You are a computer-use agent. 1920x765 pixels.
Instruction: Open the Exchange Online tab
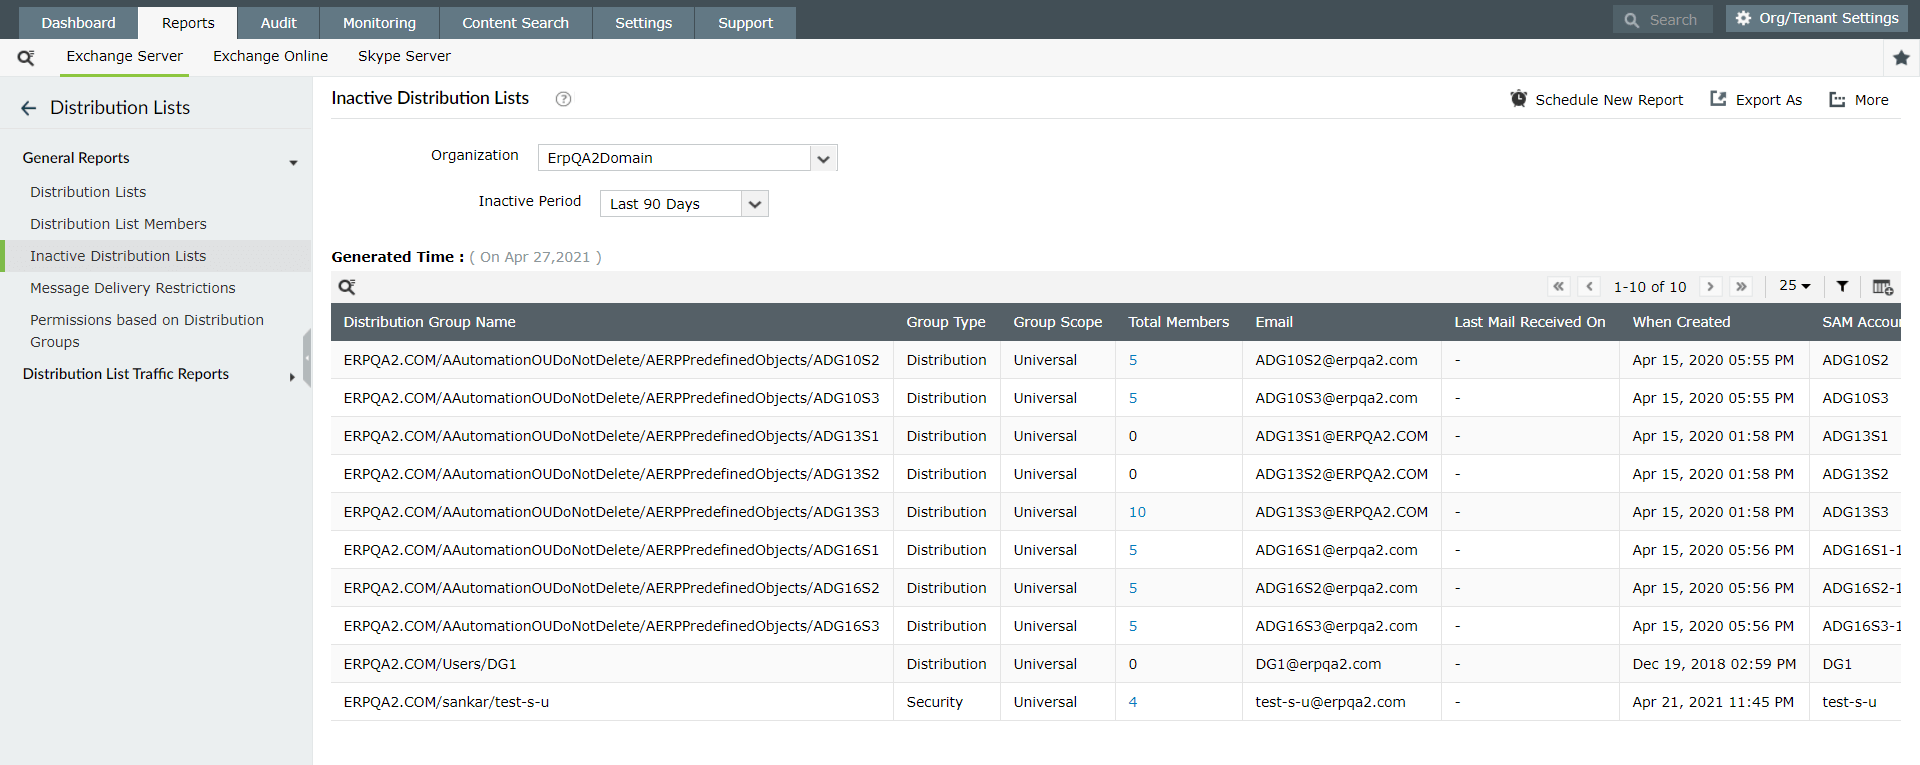270,56
